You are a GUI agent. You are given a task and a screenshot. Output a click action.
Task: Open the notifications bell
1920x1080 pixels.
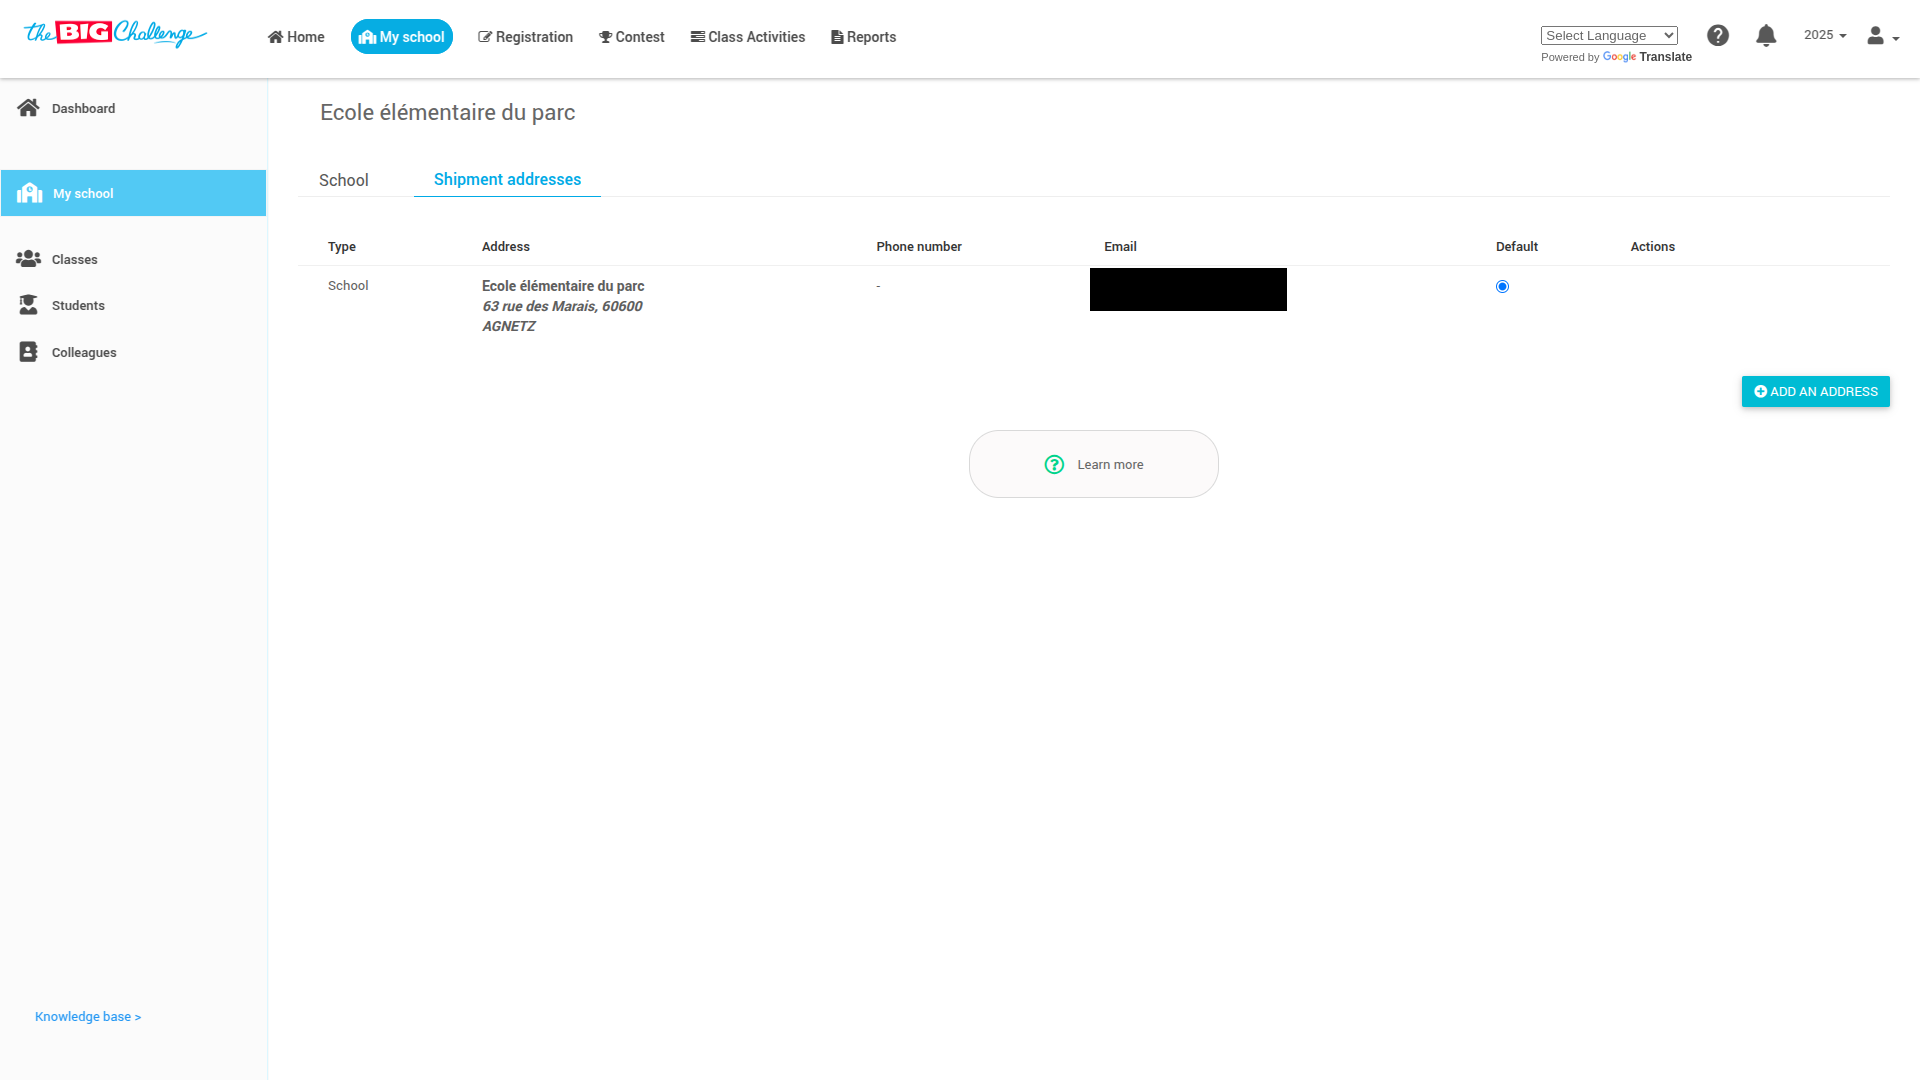pos(1765,36)
